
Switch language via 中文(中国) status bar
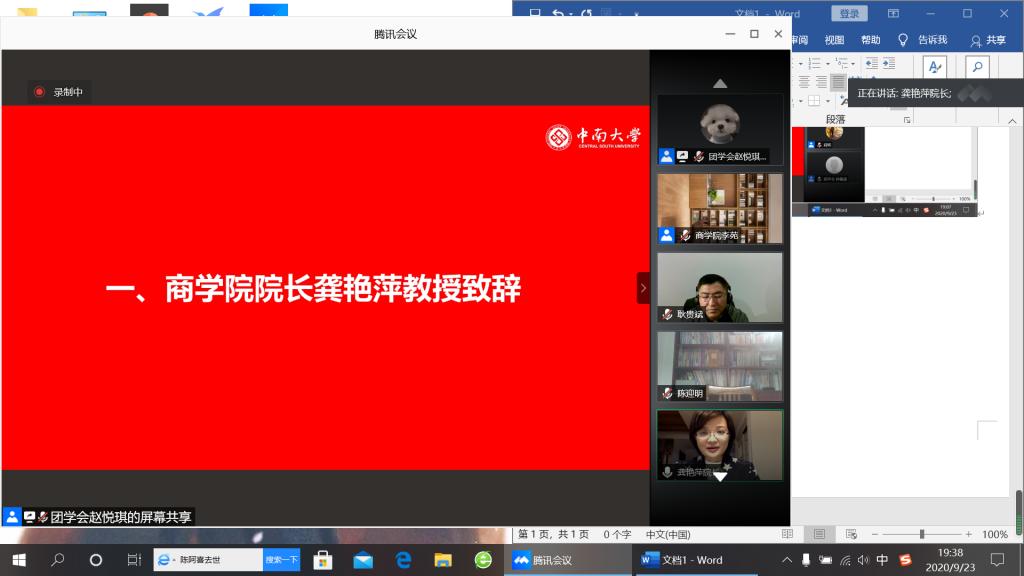click(668, 534)
